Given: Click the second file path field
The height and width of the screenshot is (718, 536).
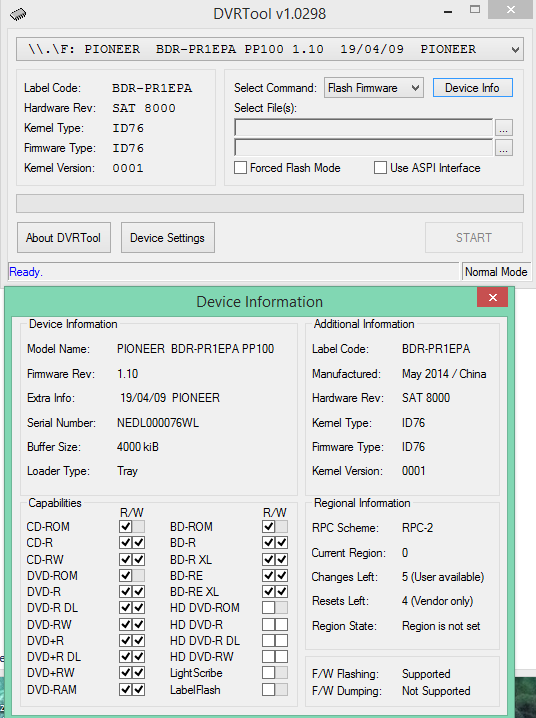Looking at the screenshot, I should [x=363, y=147].
